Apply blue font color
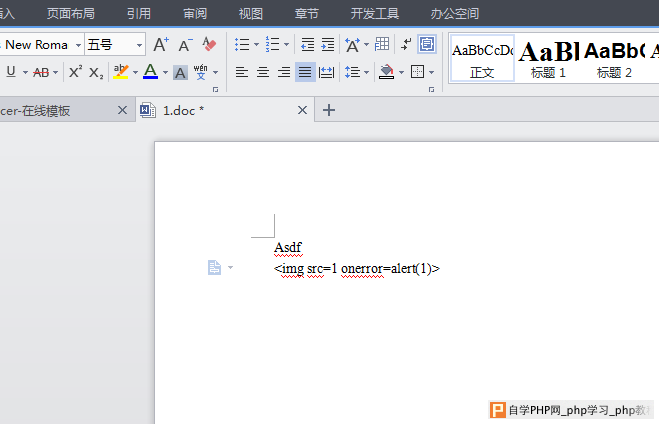659x424 pixels. click(150, 72)
